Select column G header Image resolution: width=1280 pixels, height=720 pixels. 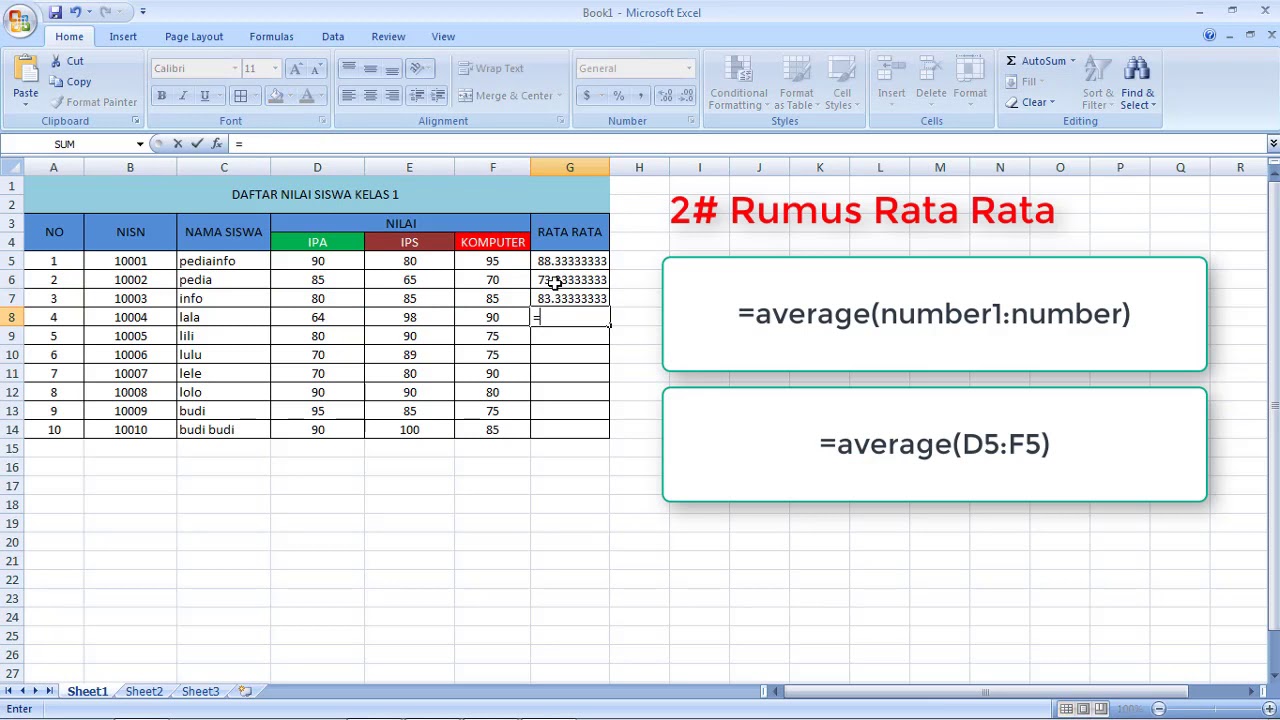pos(570,167)
